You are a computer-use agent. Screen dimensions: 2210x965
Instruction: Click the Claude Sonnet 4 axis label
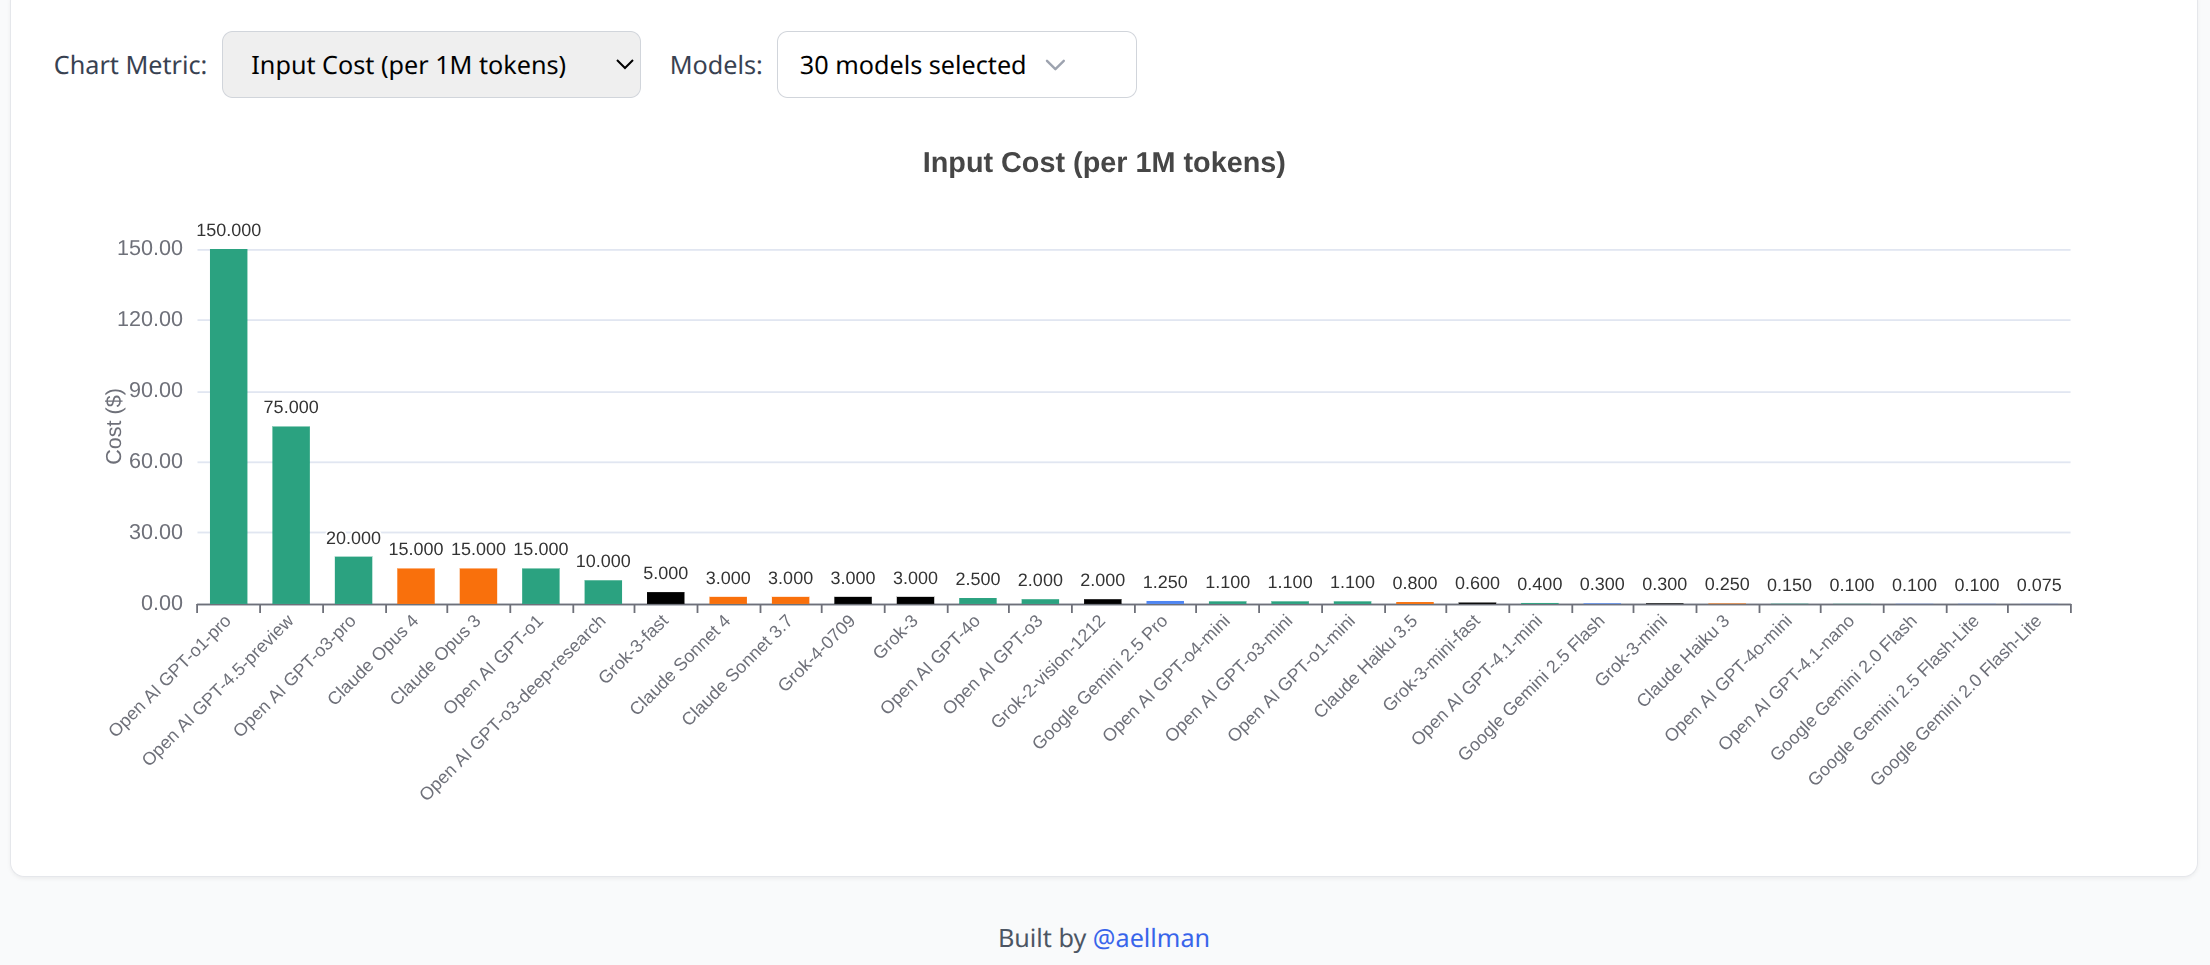point(681,665)
